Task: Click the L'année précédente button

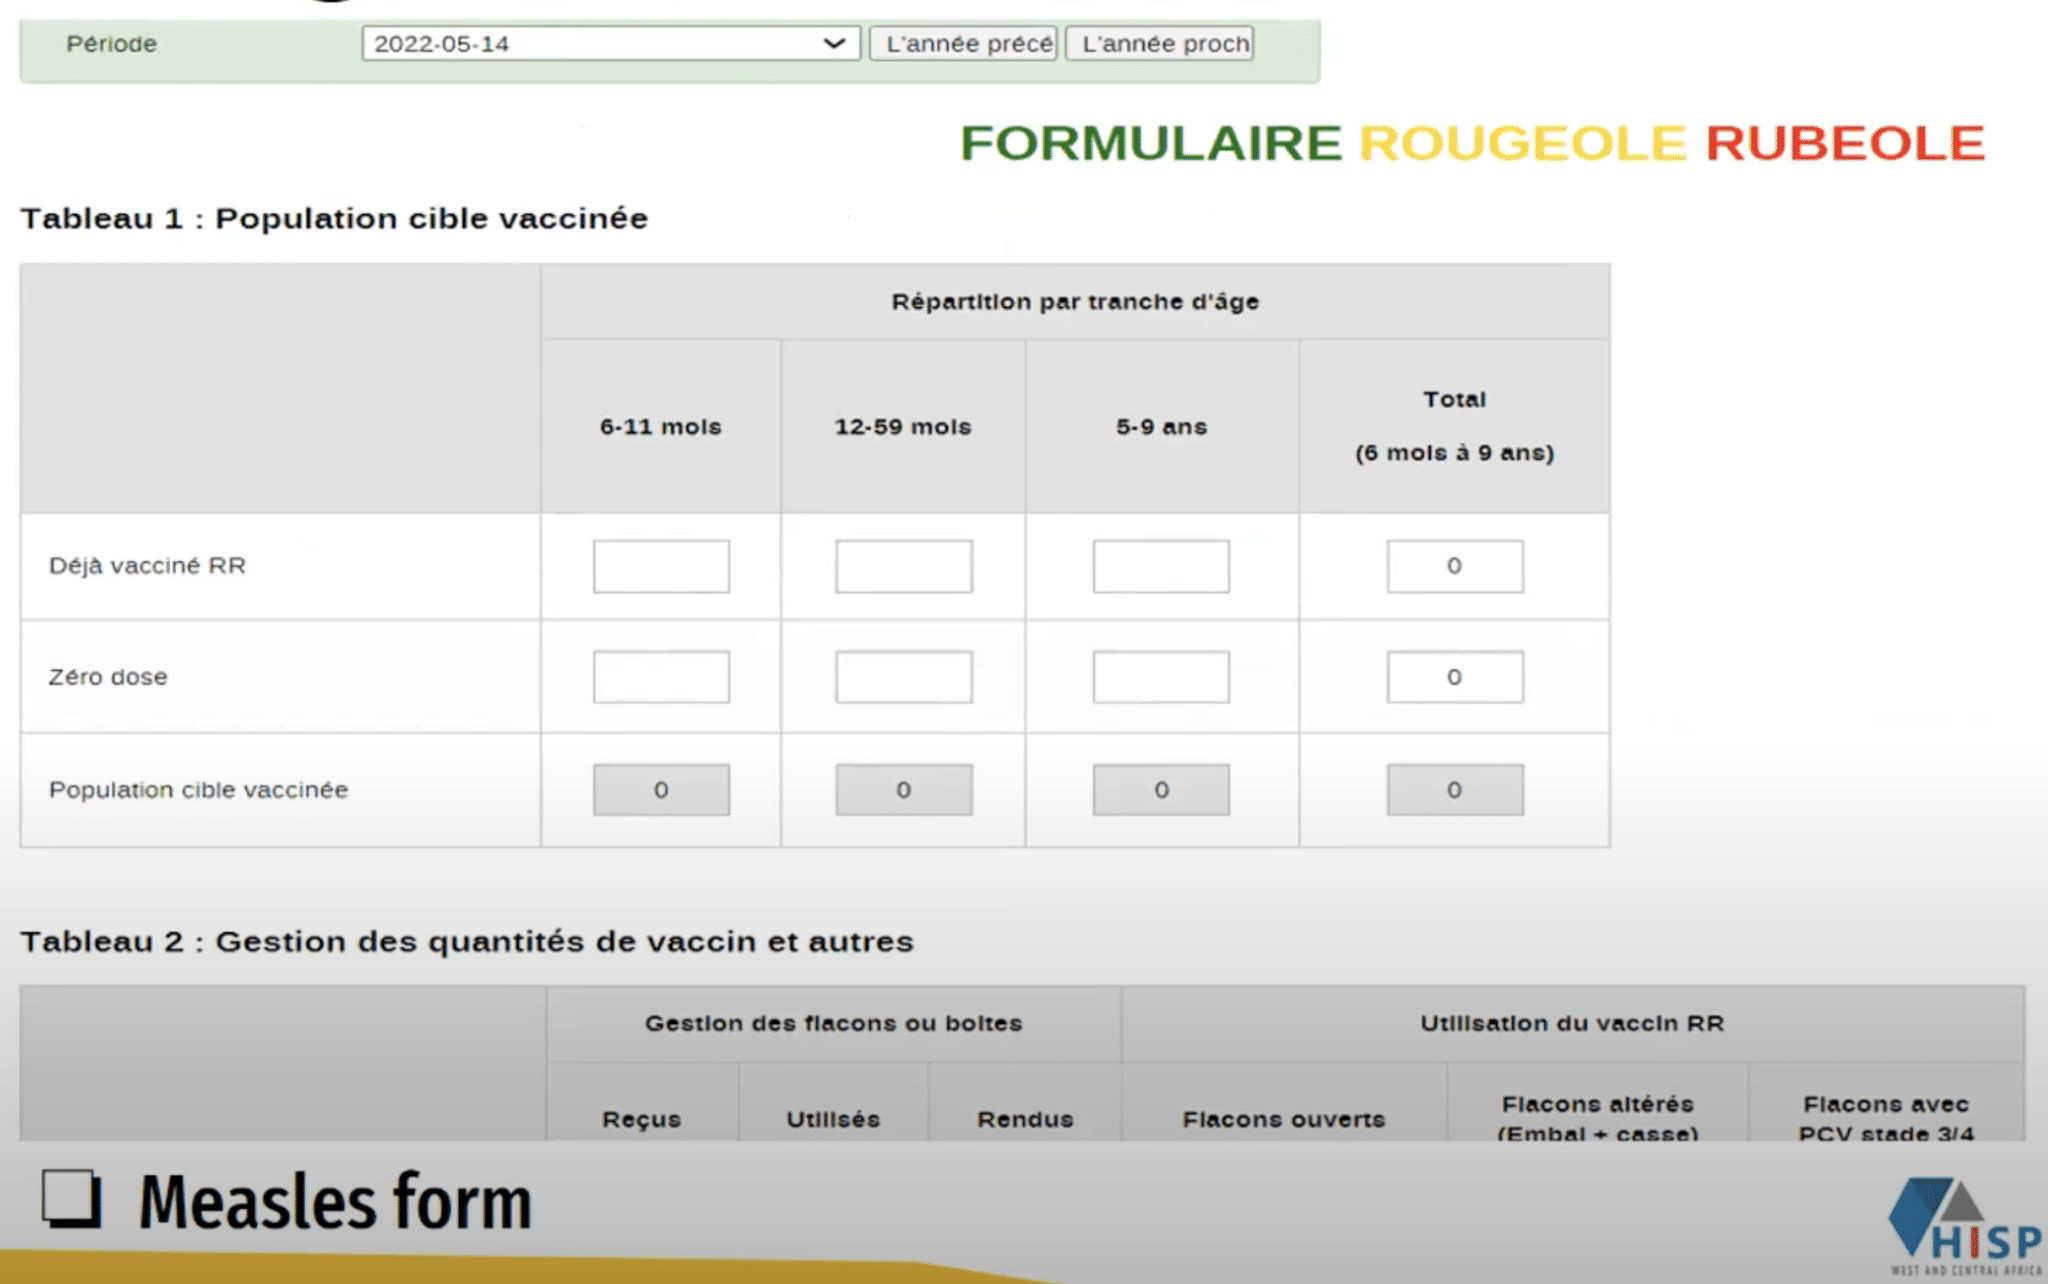Action: [963, 44]
